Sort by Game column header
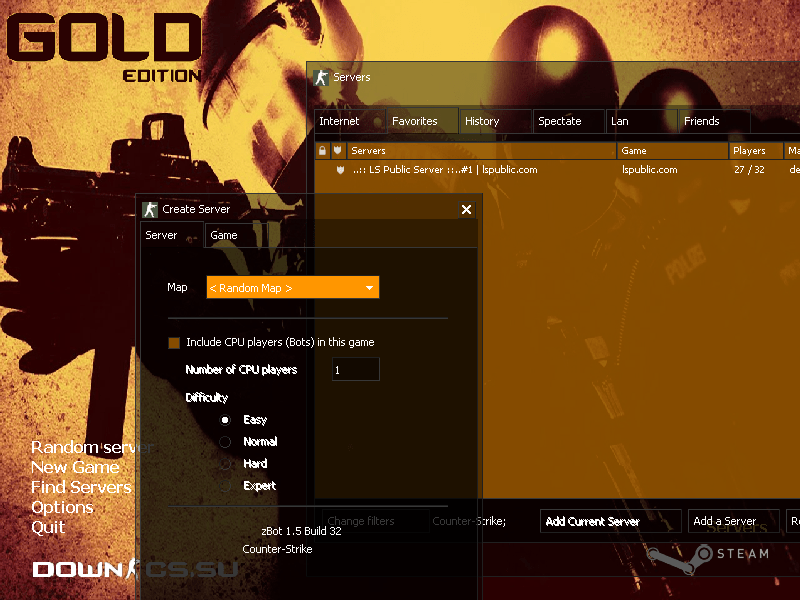The width and height of the screenshot is (800, 600). pyautogui.click(x=673, y=151)
